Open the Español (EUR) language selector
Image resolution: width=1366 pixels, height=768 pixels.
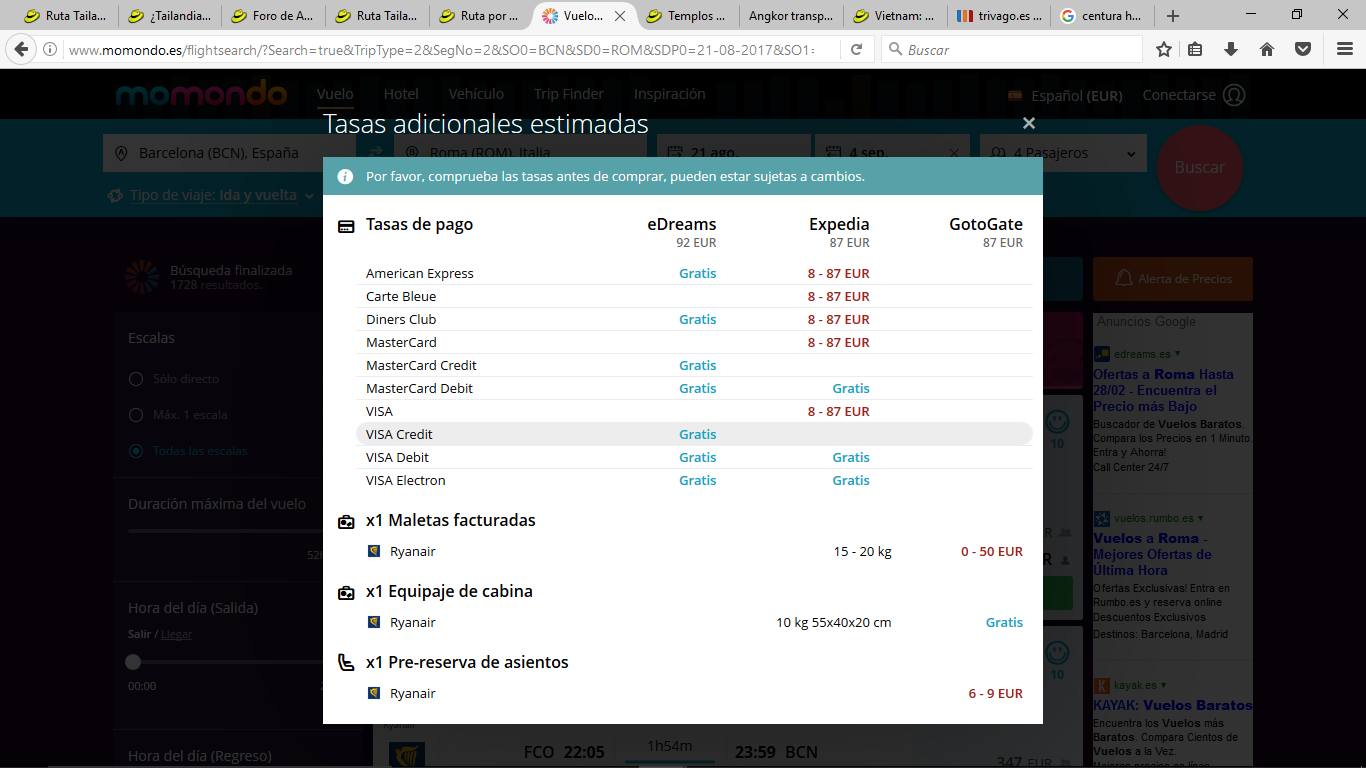pos(1065,96)
